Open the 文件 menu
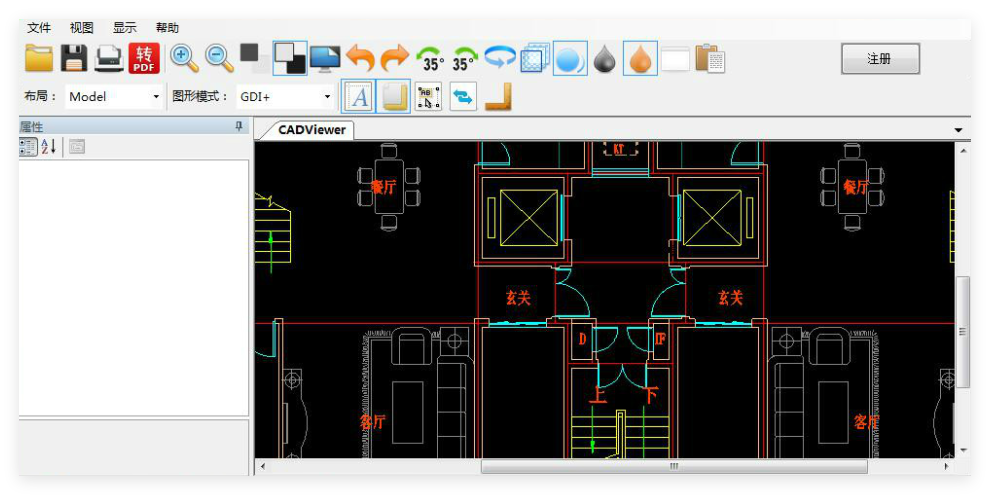This screenshot has height=495, width=990. 39,28
